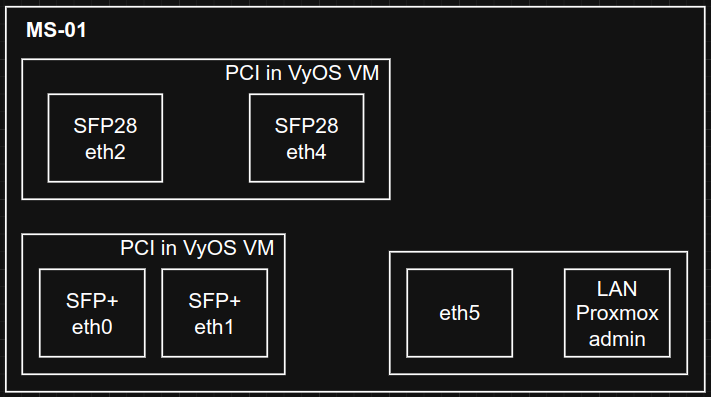Click the word Proxmox in LAN box
The height and width of the screenshot is (397, 711).
617,313
